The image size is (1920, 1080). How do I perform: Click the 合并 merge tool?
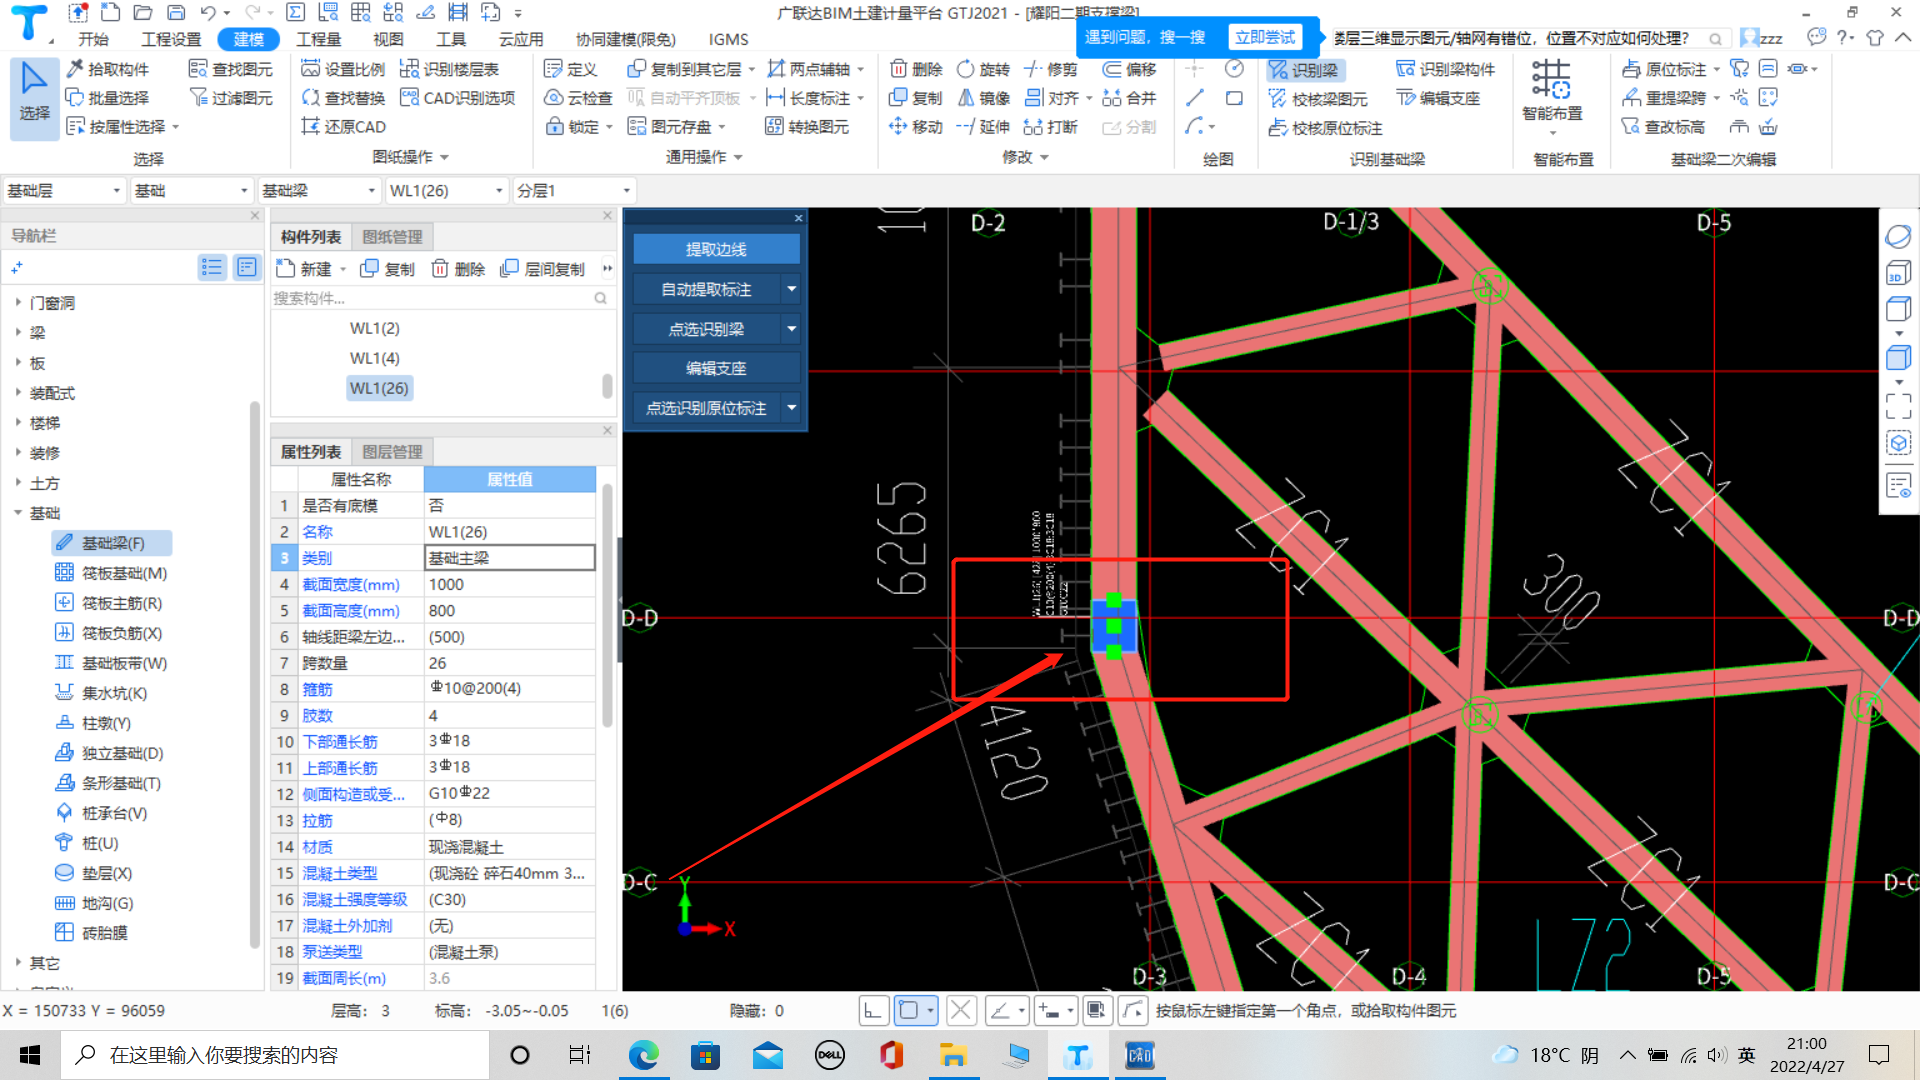(x=1129, y=98)
